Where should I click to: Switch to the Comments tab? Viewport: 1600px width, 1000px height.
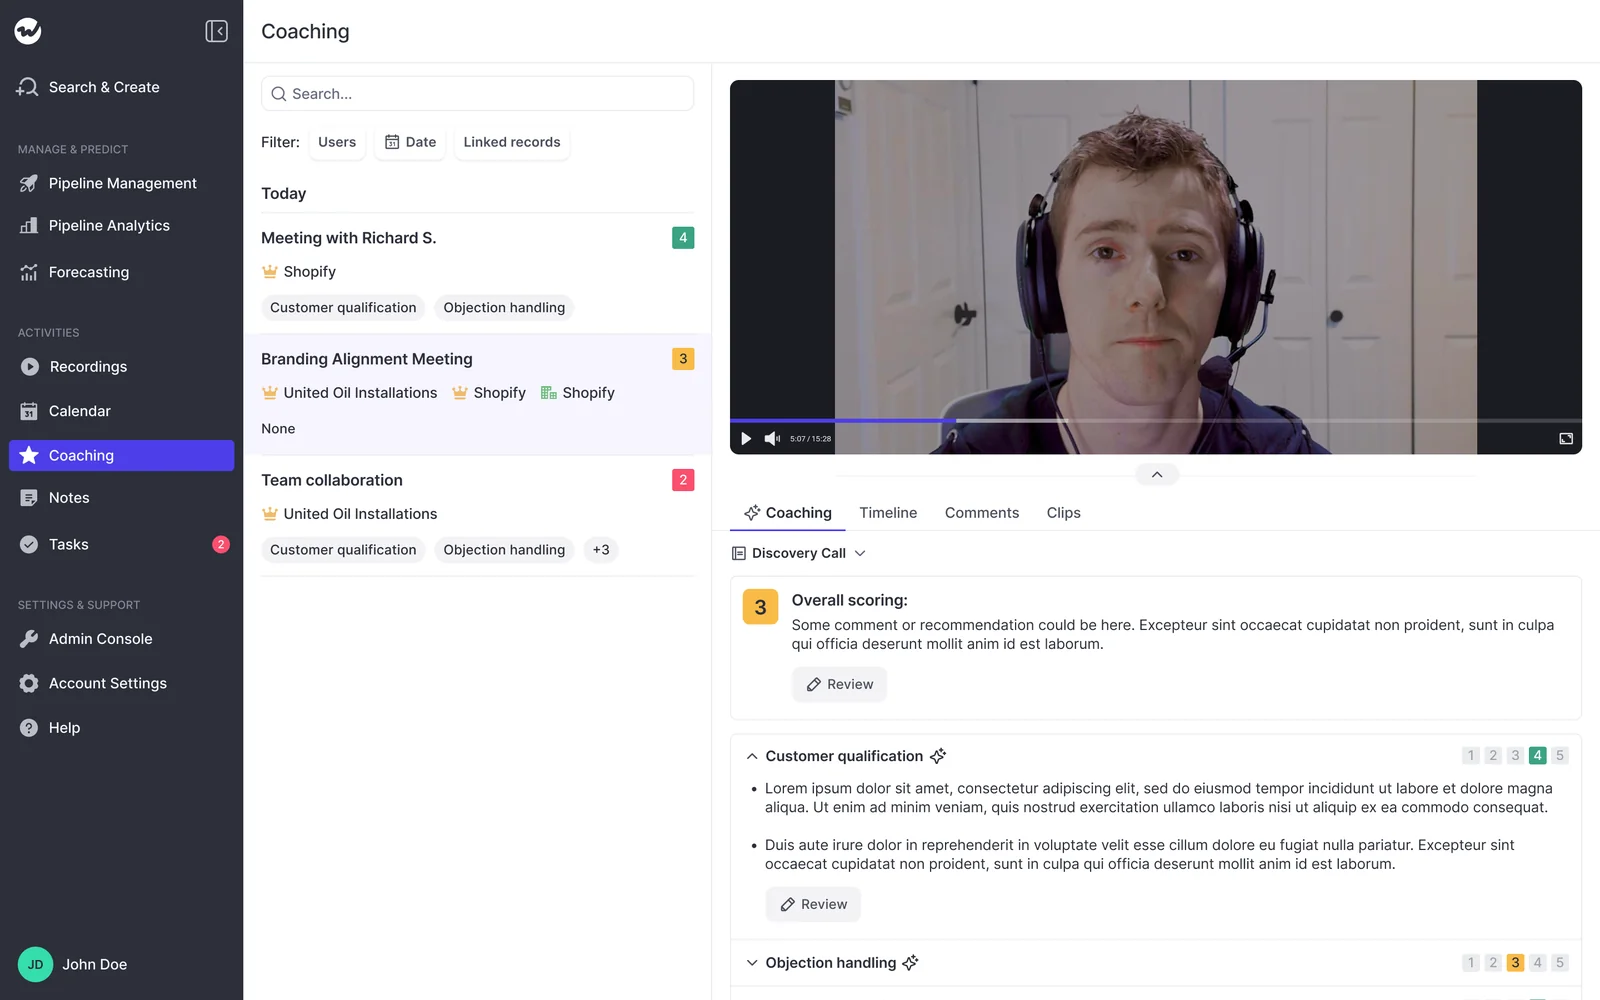(x=982, y=513)
